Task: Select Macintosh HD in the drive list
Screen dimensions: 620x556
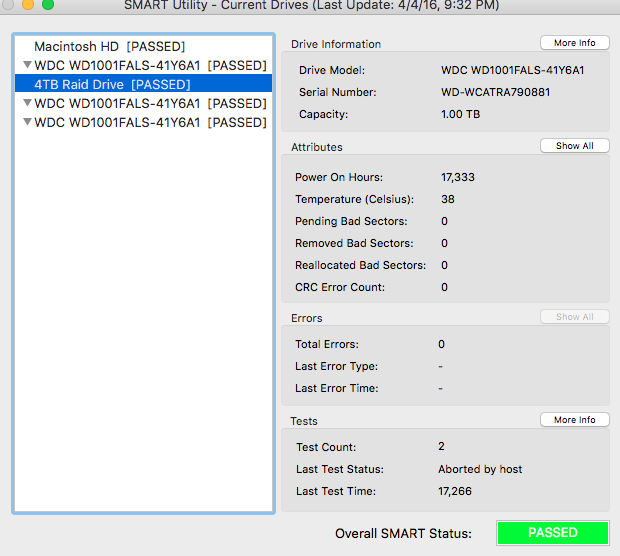Action: point(143,46)
